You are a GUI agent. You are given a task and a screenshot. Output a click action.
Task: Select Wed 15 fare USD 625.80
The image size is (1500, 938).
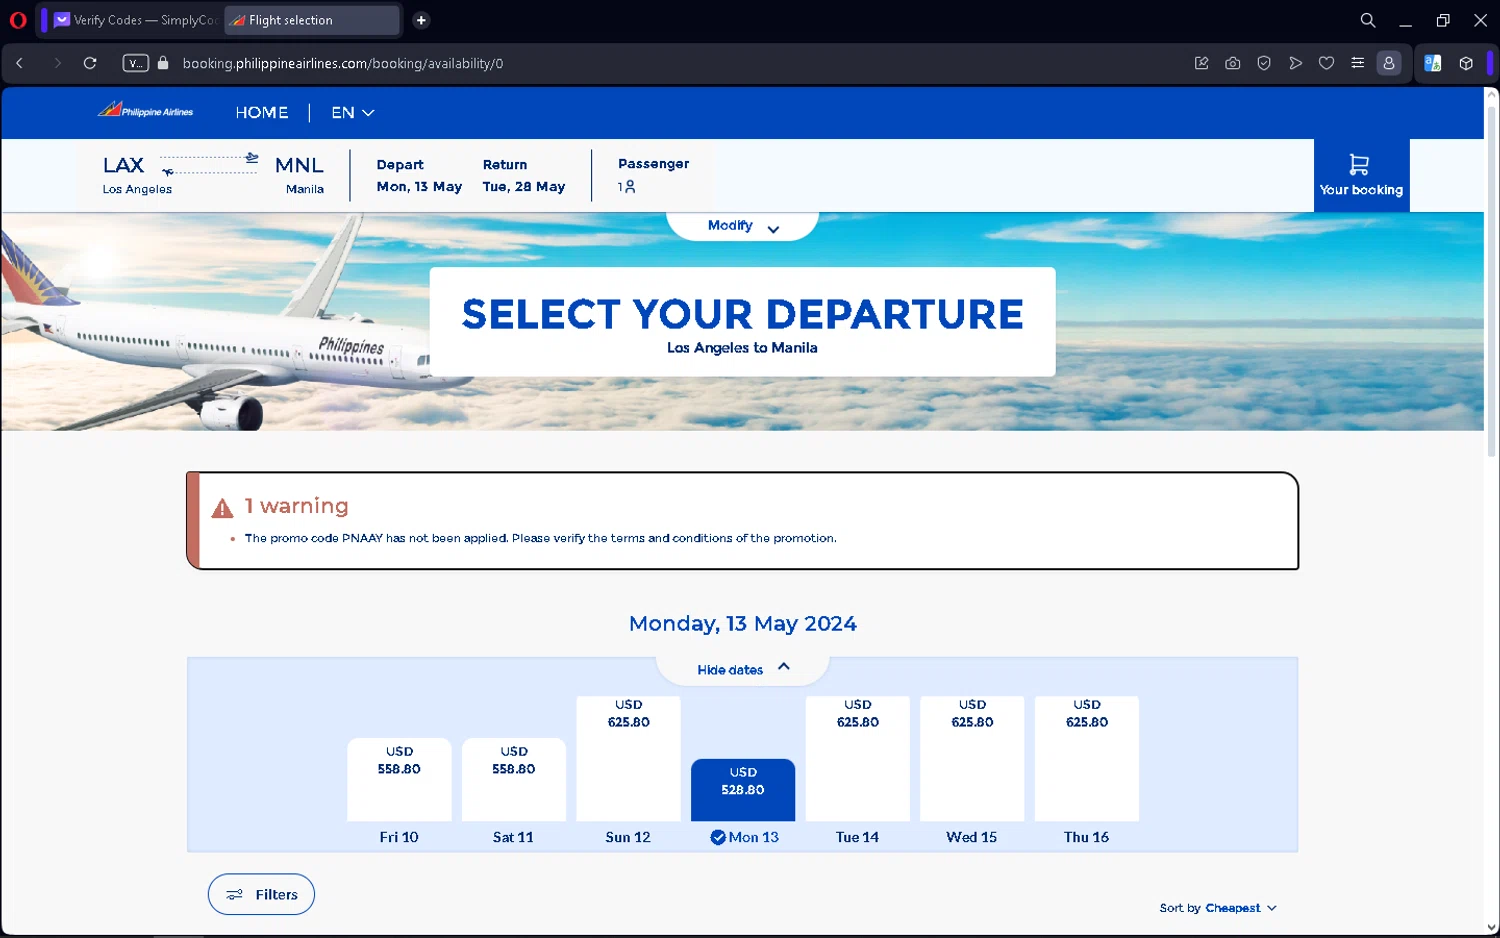point(972,758)
